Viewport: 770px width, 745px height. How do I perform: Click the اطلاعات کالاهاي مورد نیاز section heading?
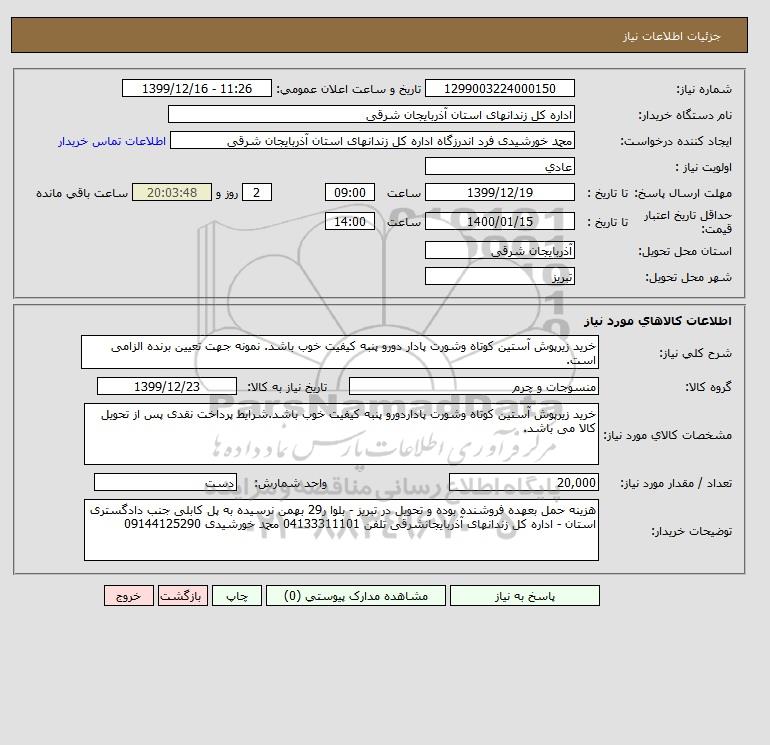pos(658,321)
